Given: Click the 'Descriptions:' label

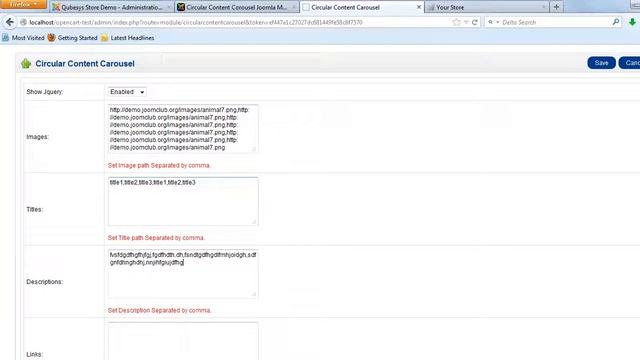Looking at the screenshot, I should pyautogui.click(x=44, y=282).
